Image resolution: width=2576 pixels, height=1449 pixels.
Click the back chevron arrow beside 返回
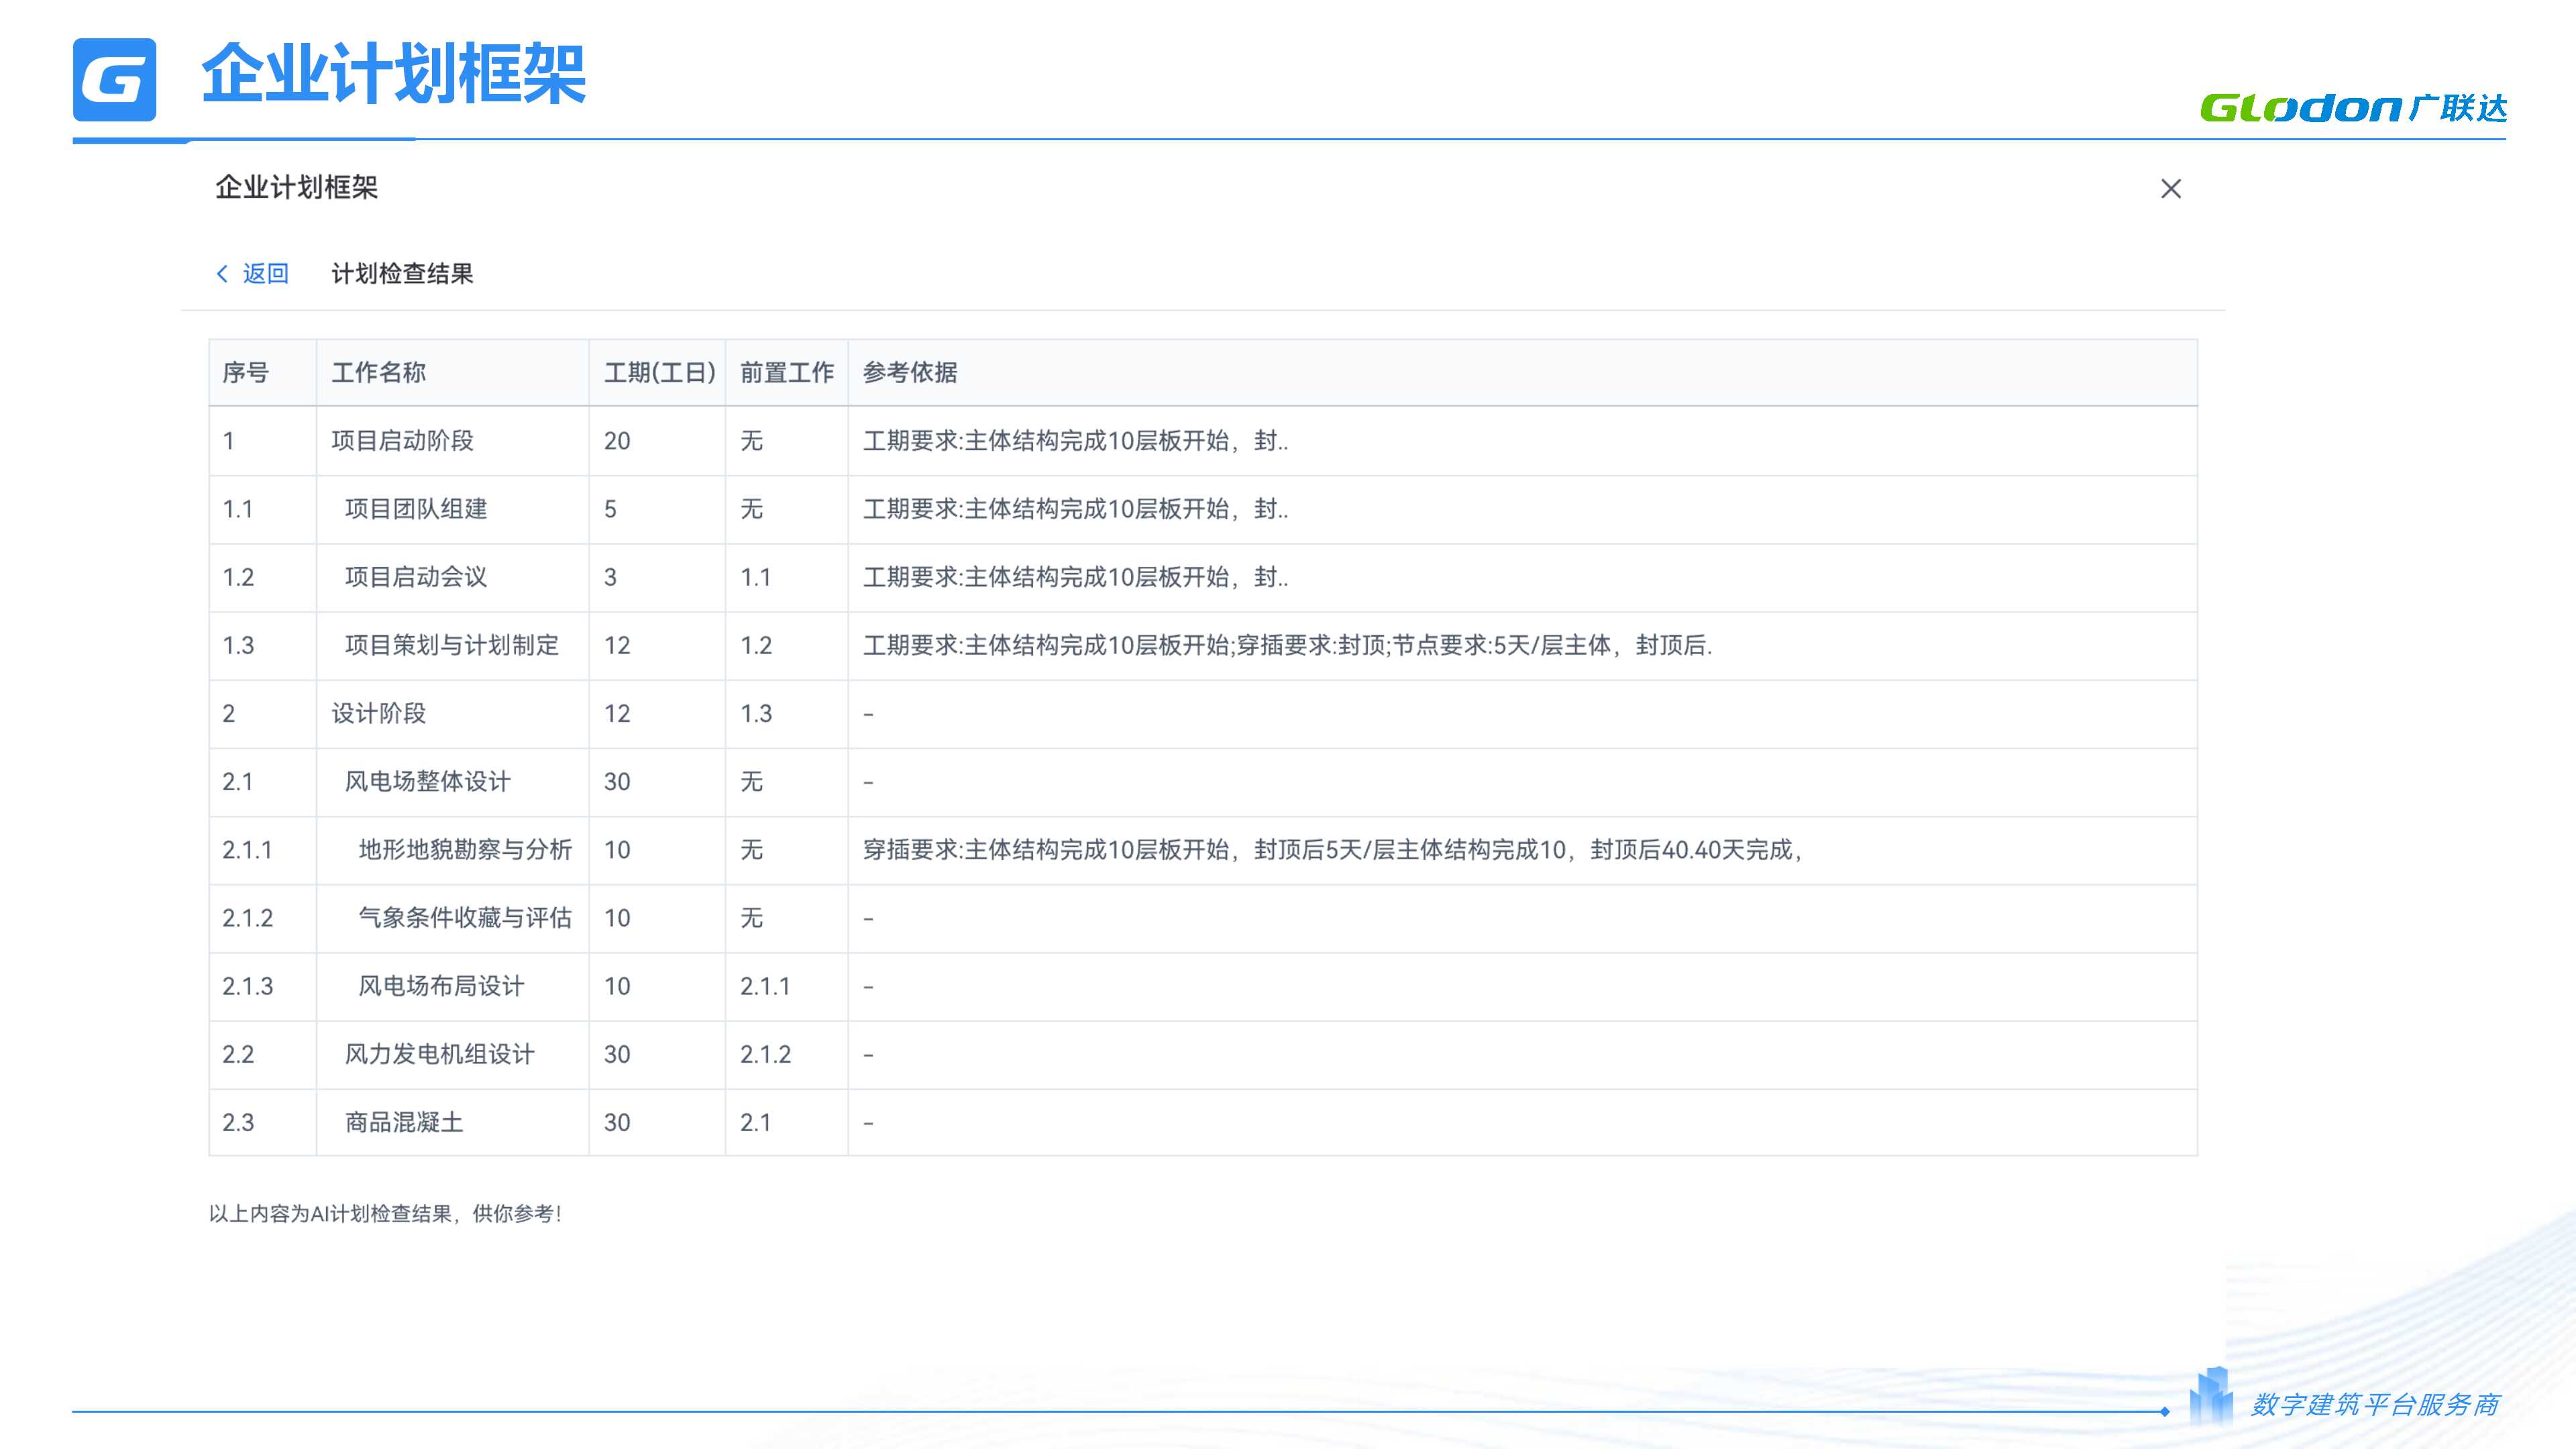222,274
